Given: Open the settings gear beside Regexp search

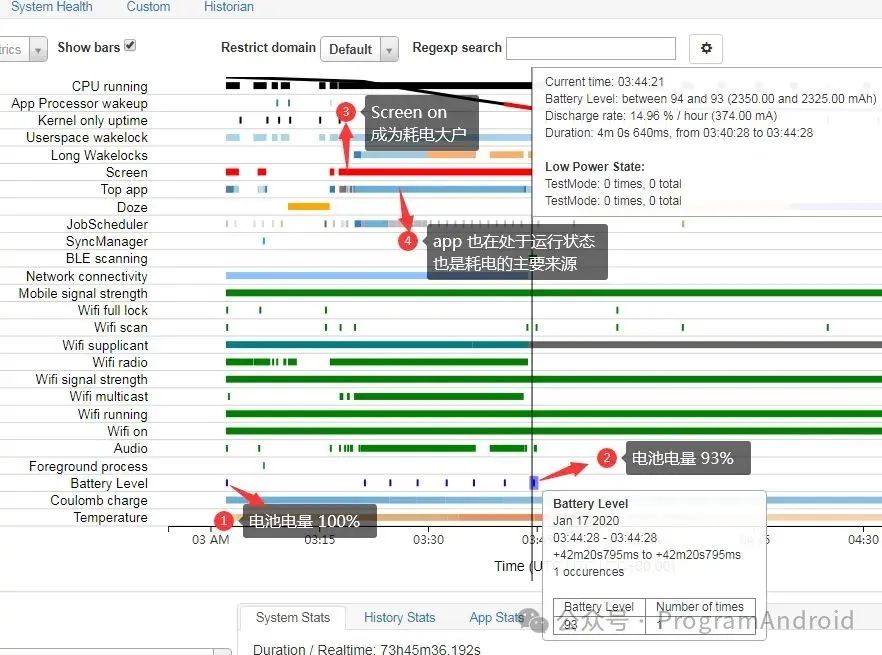Looking at the screenshot, I should click(x=708, y=48).
